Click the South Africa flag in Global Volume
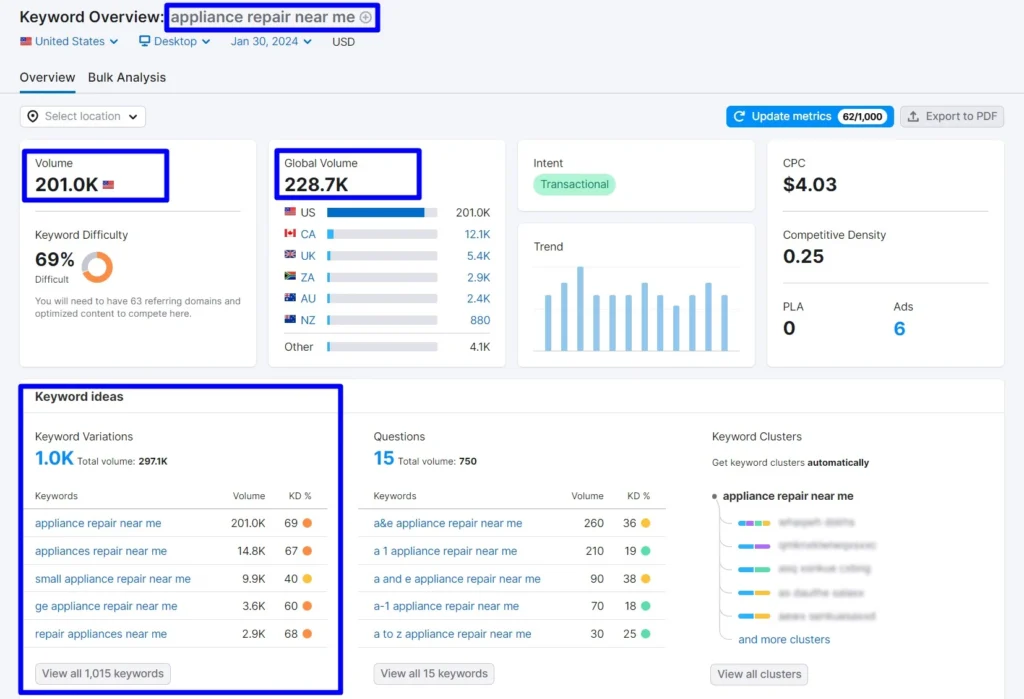Viewport: 1024px width, 699px height. coord(290,276)
